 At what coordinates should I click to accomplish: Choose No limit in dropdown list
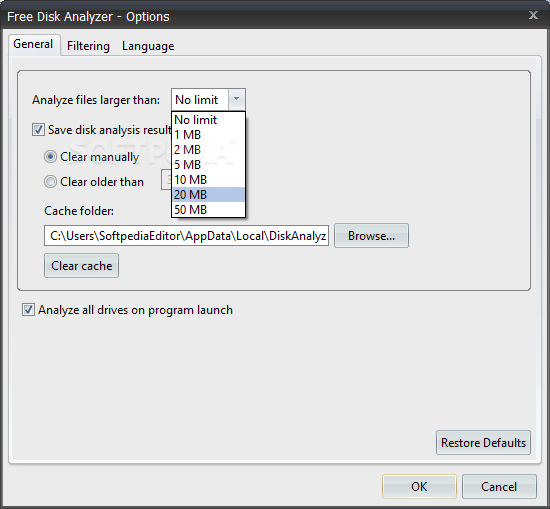tap(208, 120)
